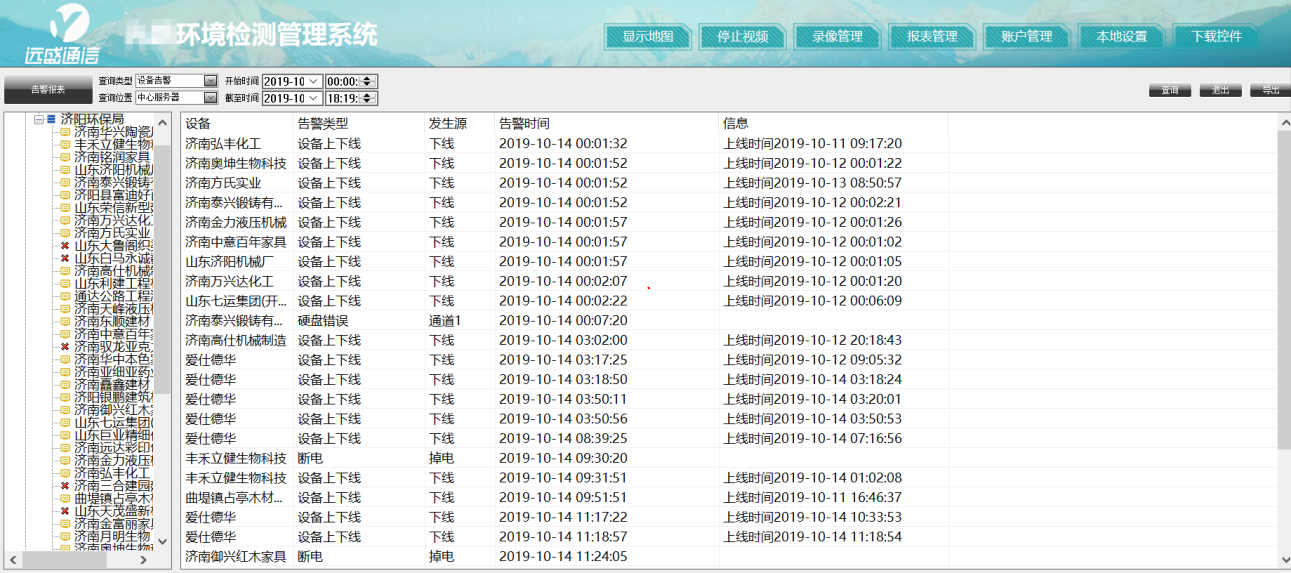Switch to the 报表管理 tab
Screen dimensions: 1291x573
coord(932,37)
